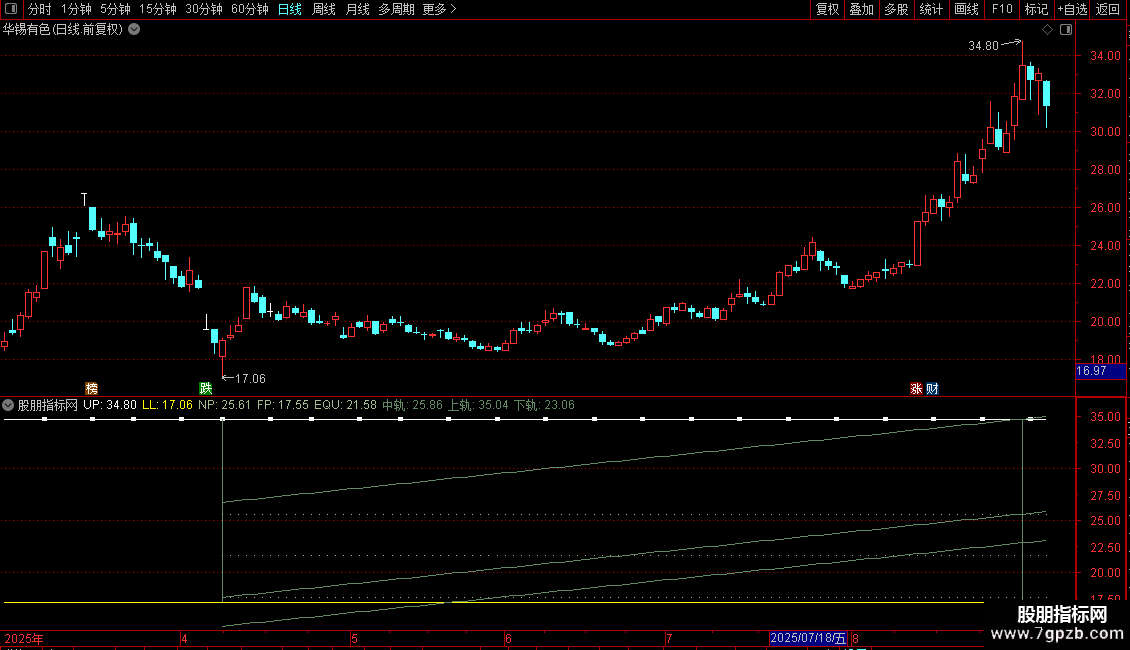Switch to the 分时 intraday tab

point(40,9)
